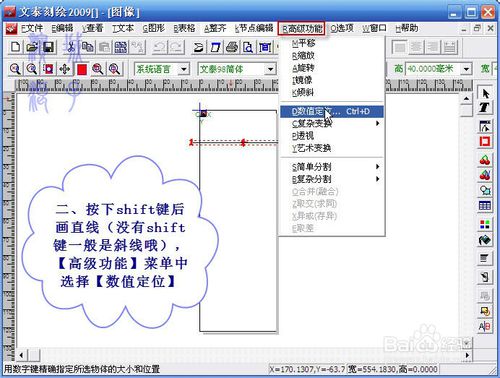
Task: Choose R缩放 from the menu
Action: pos(332,55)
